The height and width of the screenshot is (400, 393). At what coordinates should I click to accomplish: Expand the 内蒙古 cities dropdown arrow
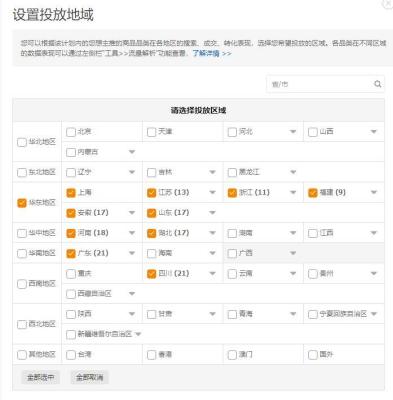pyautogui.click(x=132, y=152)
